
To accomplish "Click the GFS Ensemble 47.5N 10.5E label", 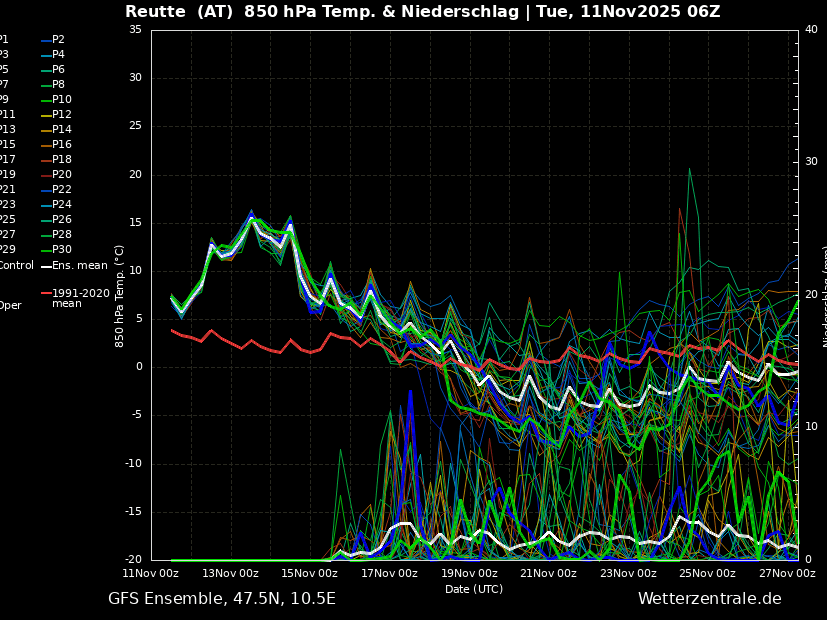I will pyautogui.click(x=222, y=598).
